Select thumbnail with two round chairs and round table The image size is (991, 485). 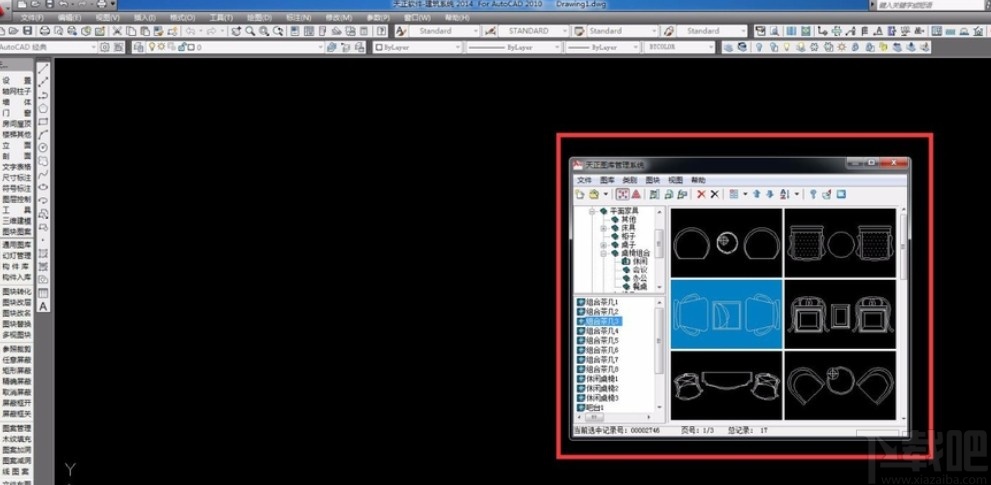point(726,243)
